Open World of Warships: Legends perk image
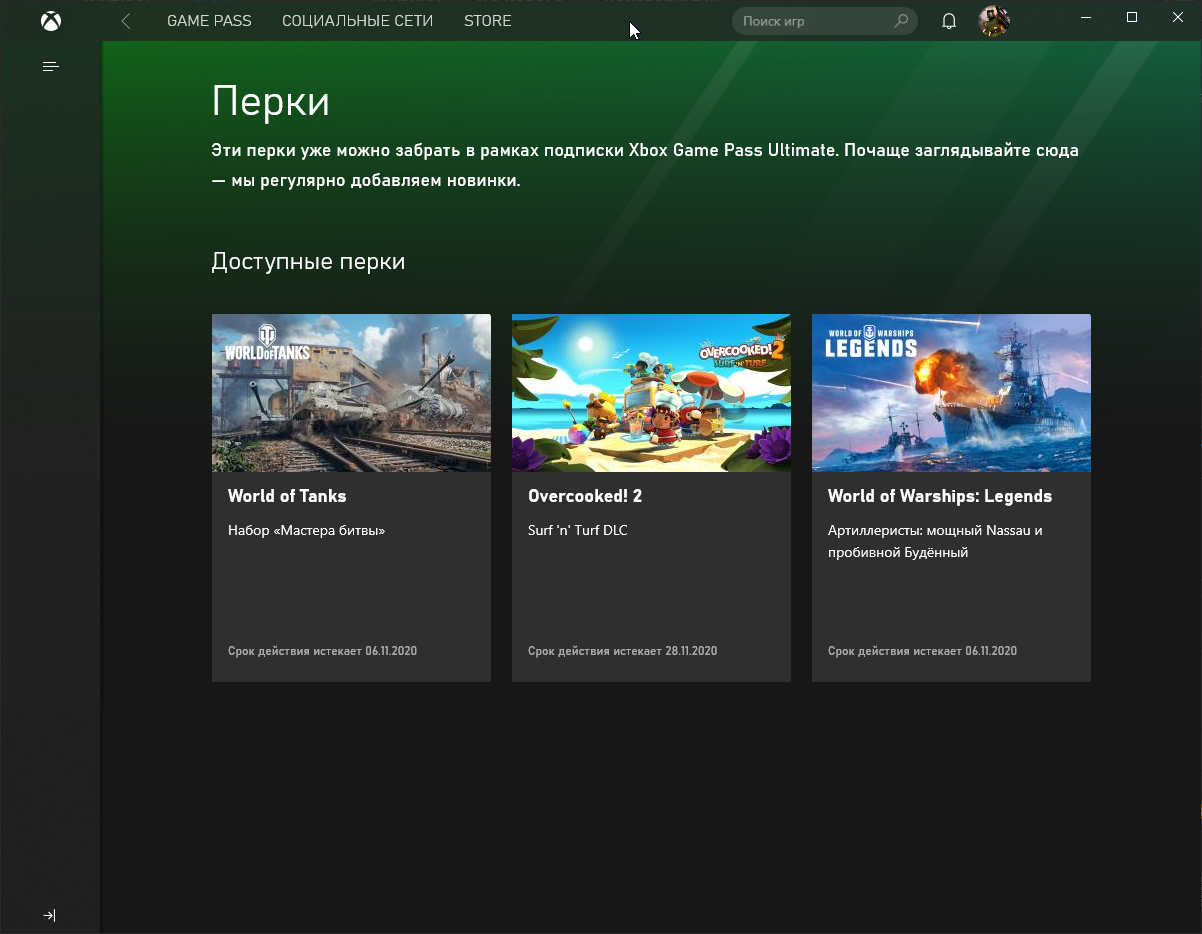The image size is (1202, 934). [951, 393]
